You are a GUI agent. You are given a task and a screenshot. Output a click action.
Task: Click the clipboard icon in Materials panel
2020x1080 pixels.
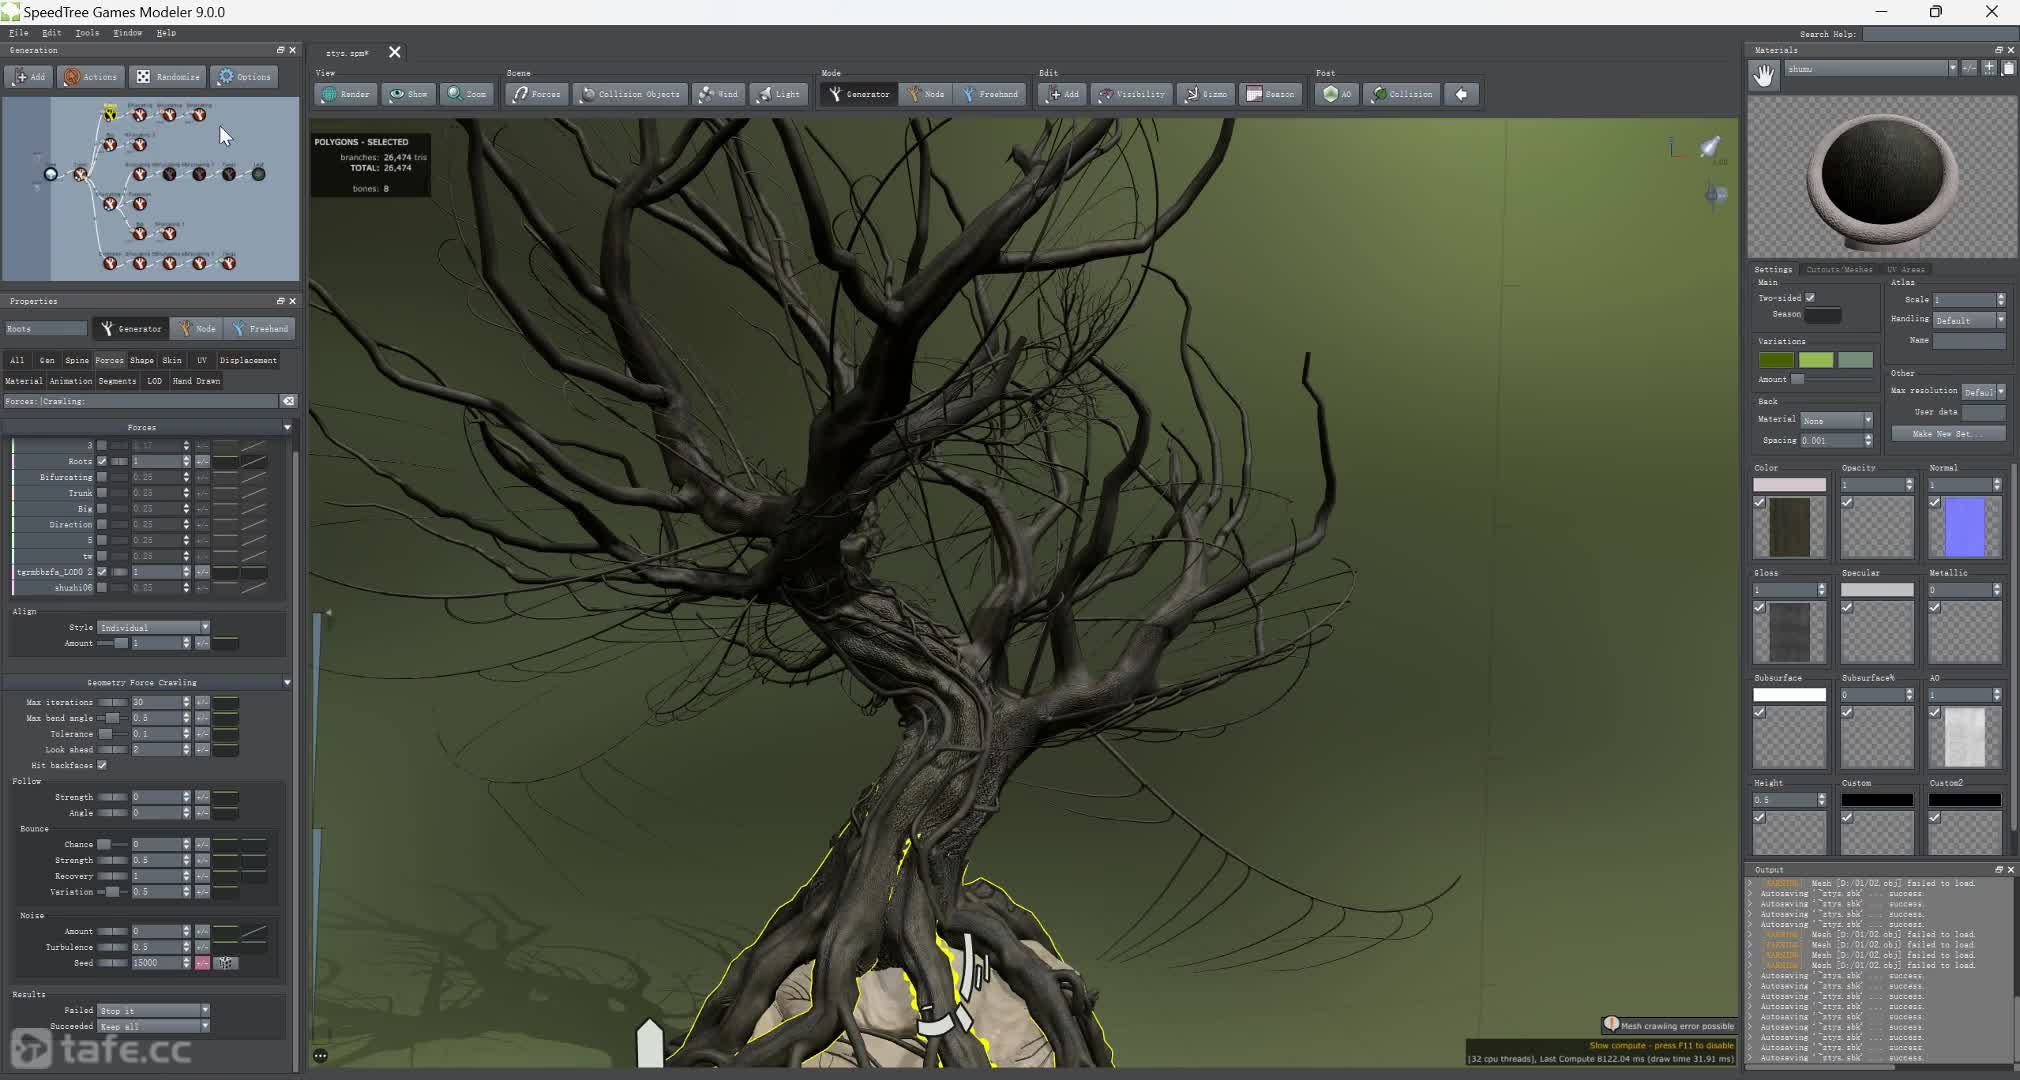click(x=2008, y=68)
